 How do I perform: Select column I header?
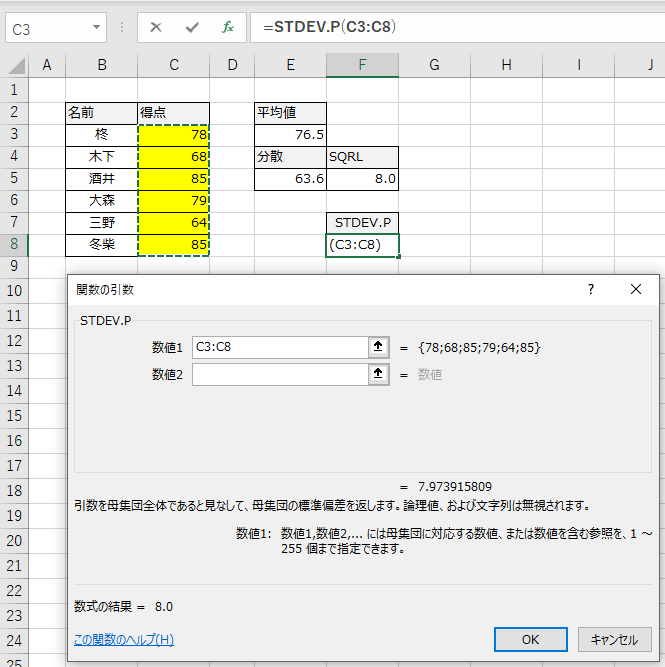pyautogui.click(x=579, y=66)
